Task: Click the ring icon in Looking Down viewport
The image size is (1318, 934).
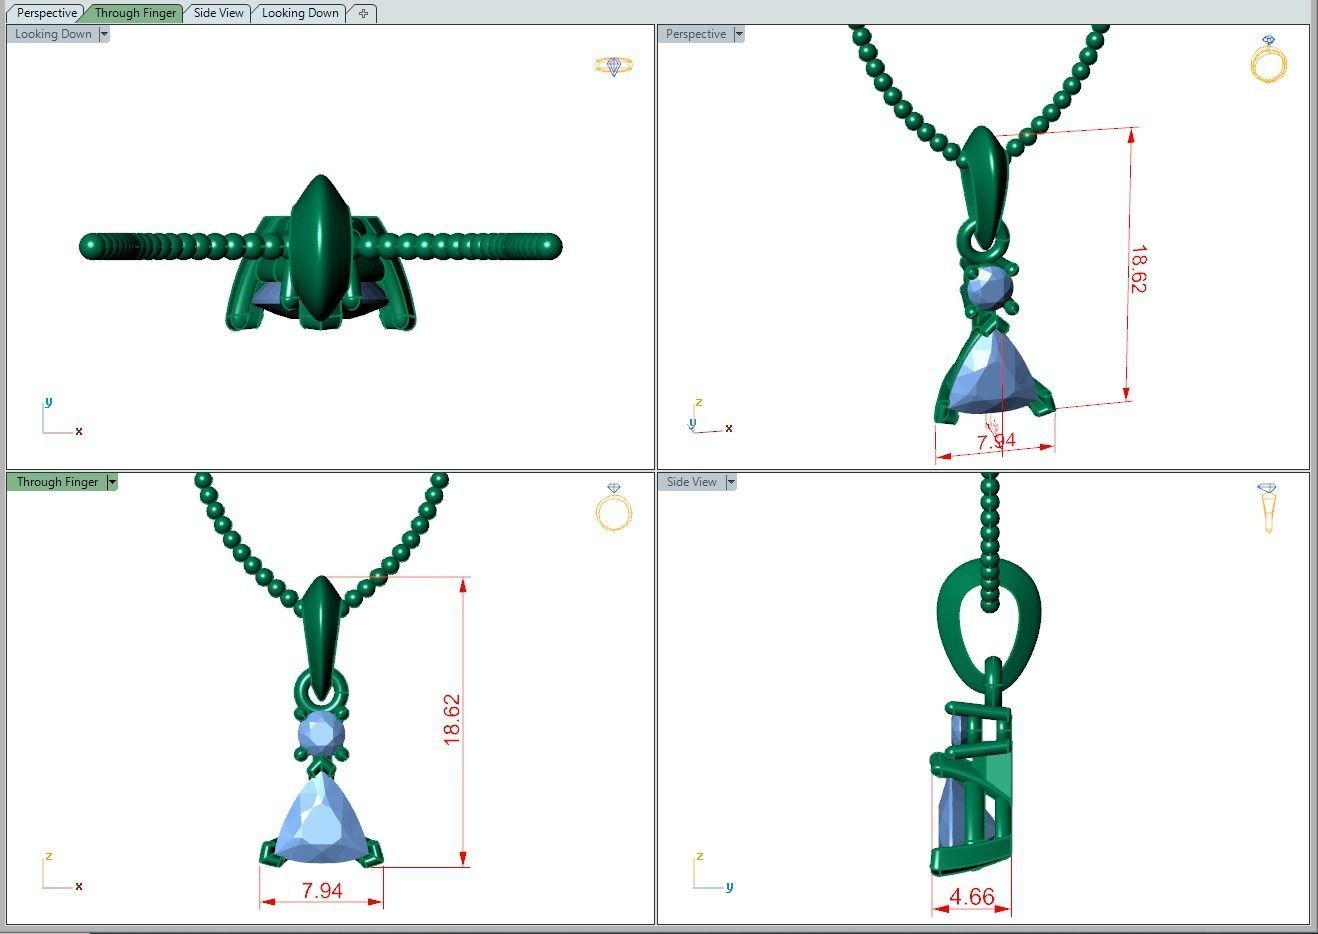Action: pyautogui.click(x=614, y=66)
